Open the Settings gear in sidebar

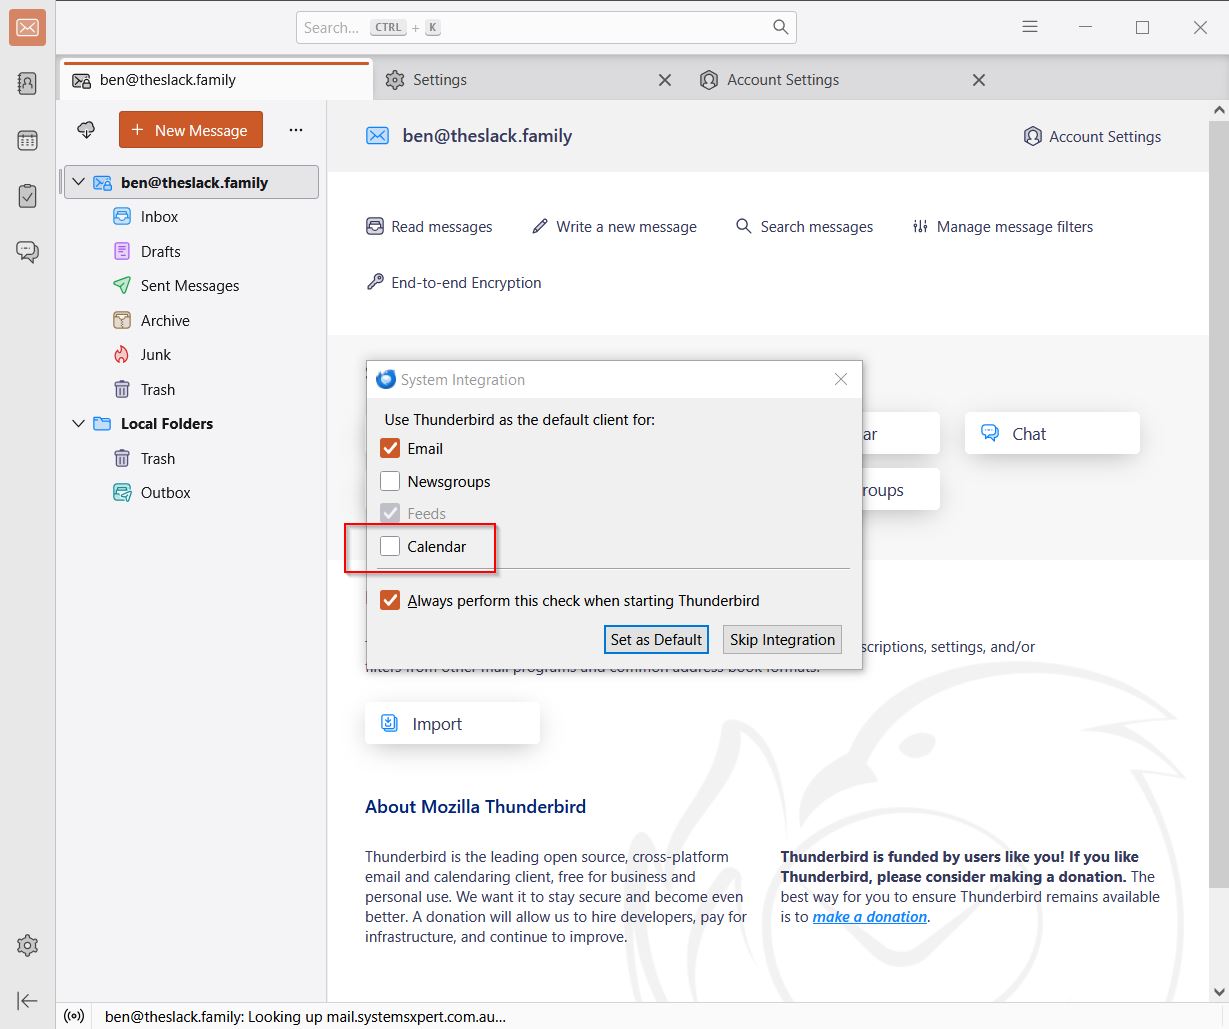28,945
